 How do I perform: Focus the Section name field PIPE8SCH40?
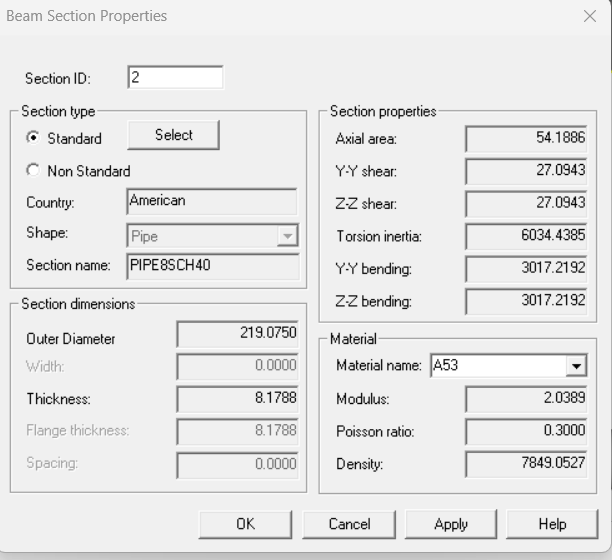pyautogui.click(x=213, y=266)
